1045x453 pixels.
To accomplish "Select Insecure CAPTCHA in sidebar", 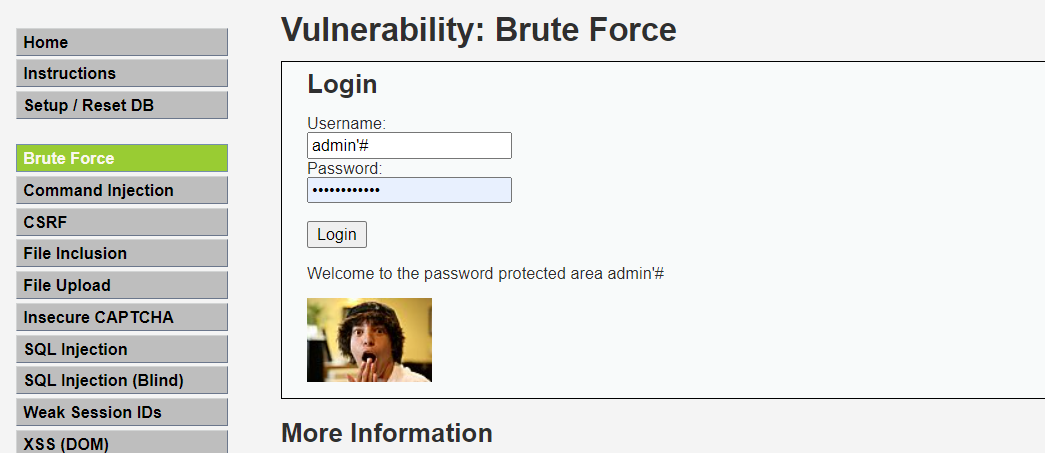I will click(121, 317).
